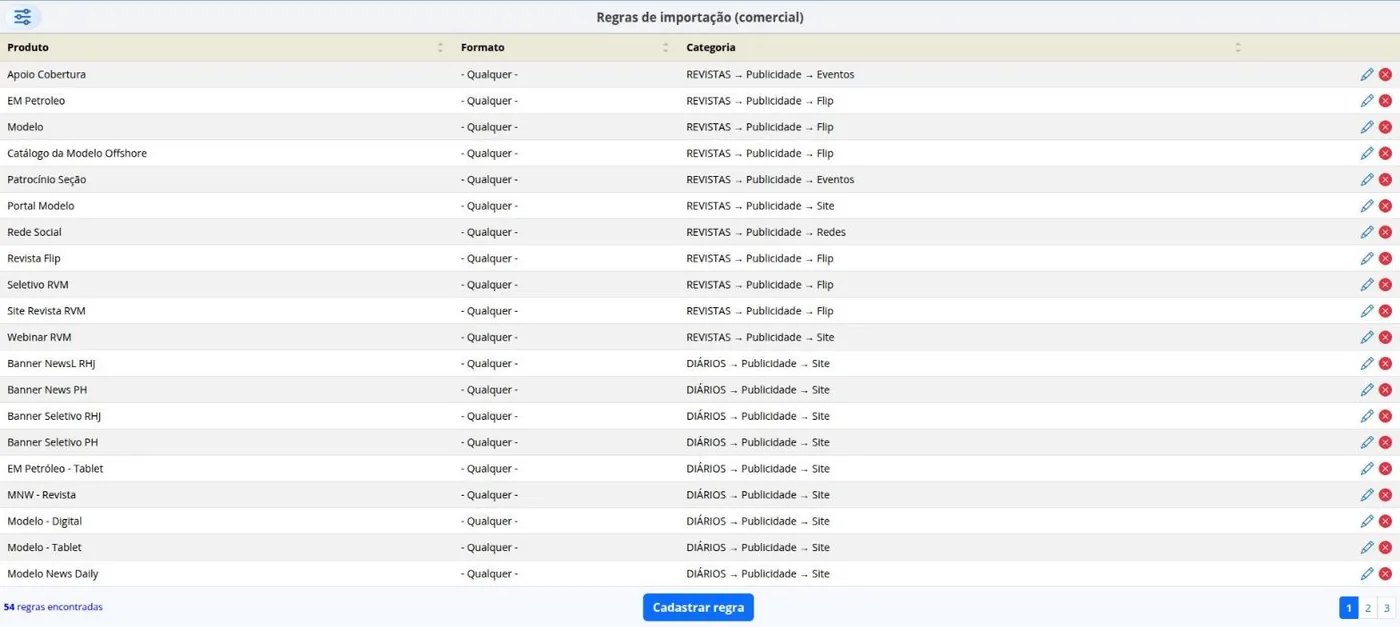Click the Modelo News Daily product name

53,574
